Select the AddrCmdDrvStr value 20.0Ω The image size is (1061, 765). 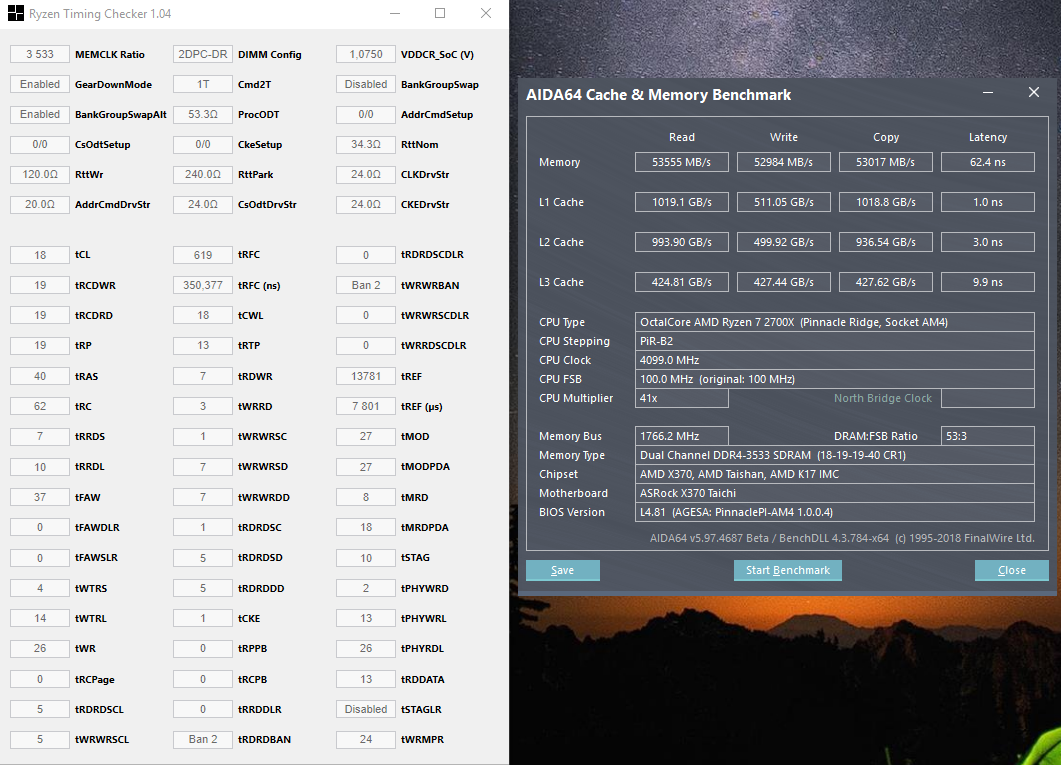tap(40, 204)
